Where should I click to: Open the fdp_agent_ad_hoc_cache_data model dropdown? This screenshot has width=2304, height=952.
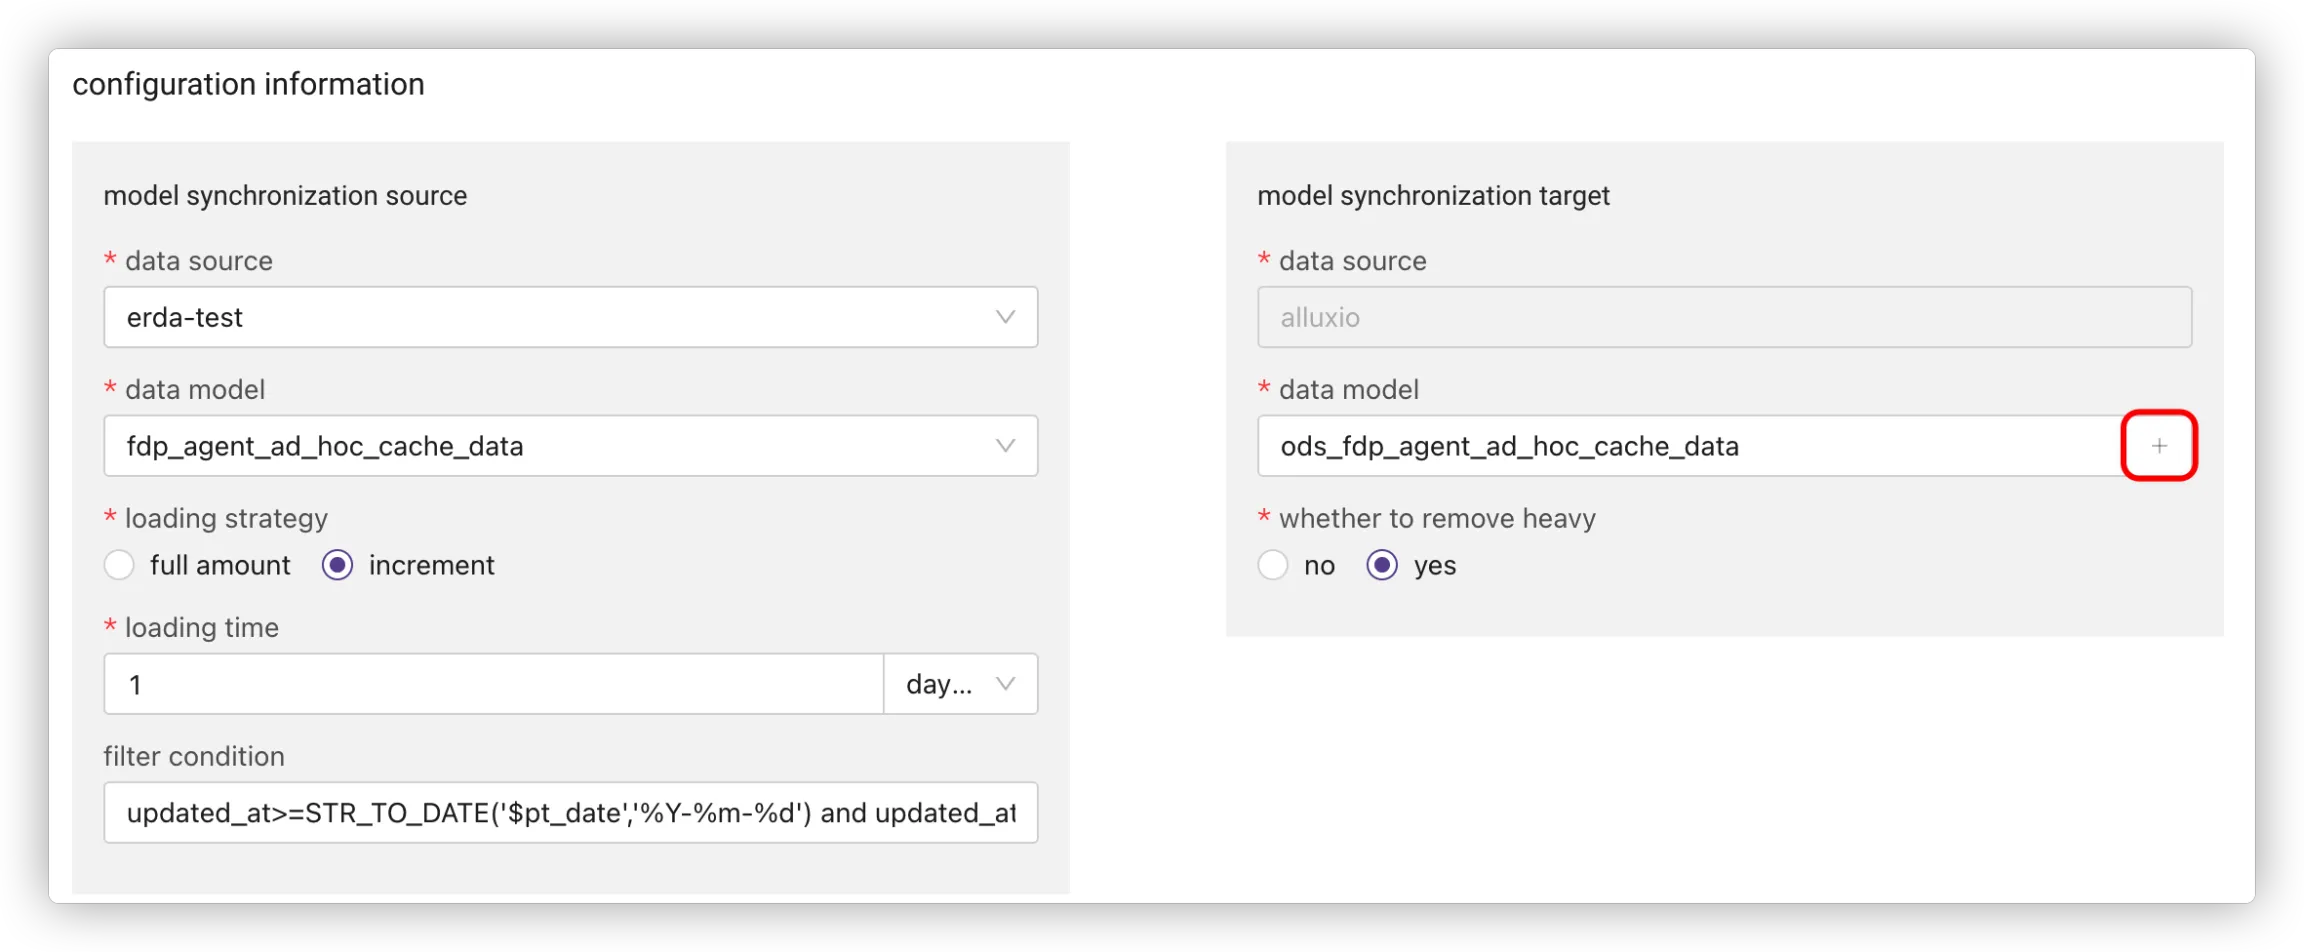[x=550, y=446]
